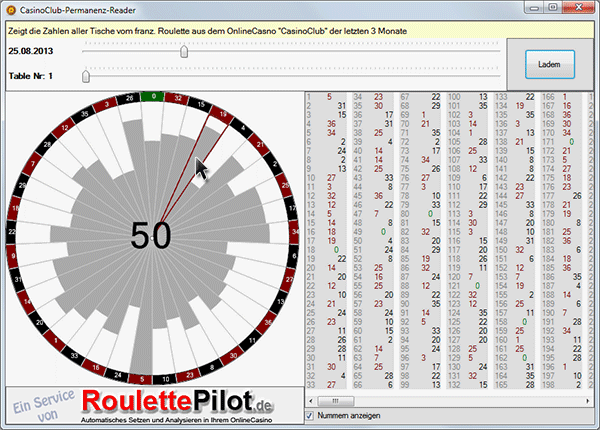Click spin row 198 showing black 2

tap(562, 384)
